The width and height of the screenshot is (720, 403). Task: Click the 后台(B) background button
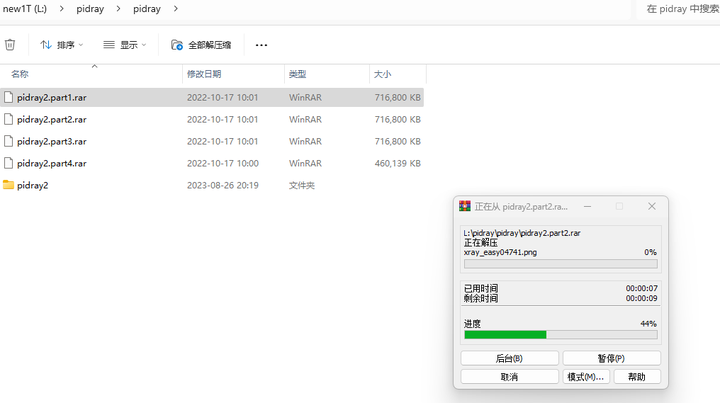coord(509,358)
